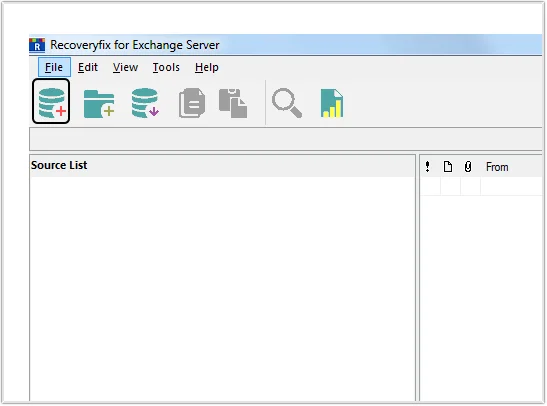Viewport: 547px width, 406px height.
Task: Click the add folder destination icon
Action: click(x=99, y=104)
